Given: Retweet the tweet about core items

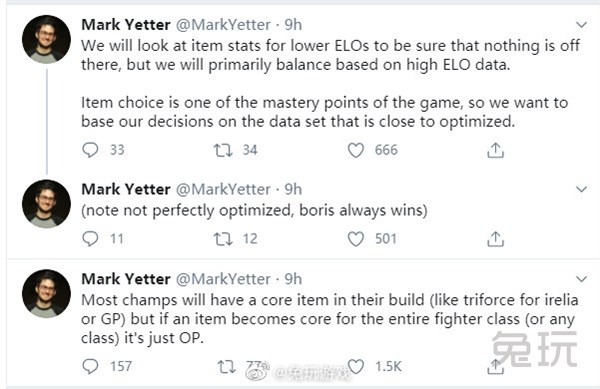Looking at the screenshot, I should (227, 366).
